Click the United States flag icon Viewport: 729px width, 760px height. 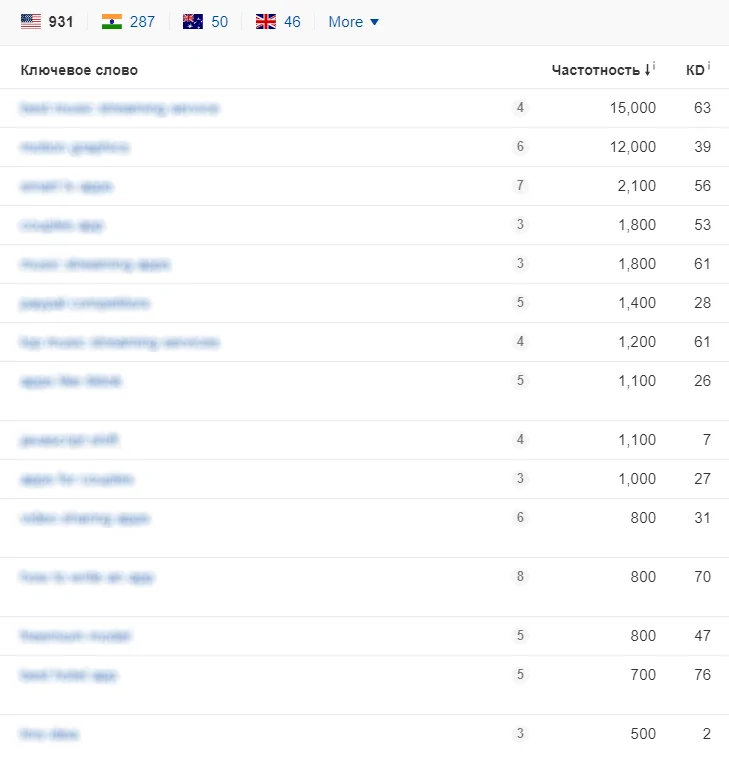[31, 22]
